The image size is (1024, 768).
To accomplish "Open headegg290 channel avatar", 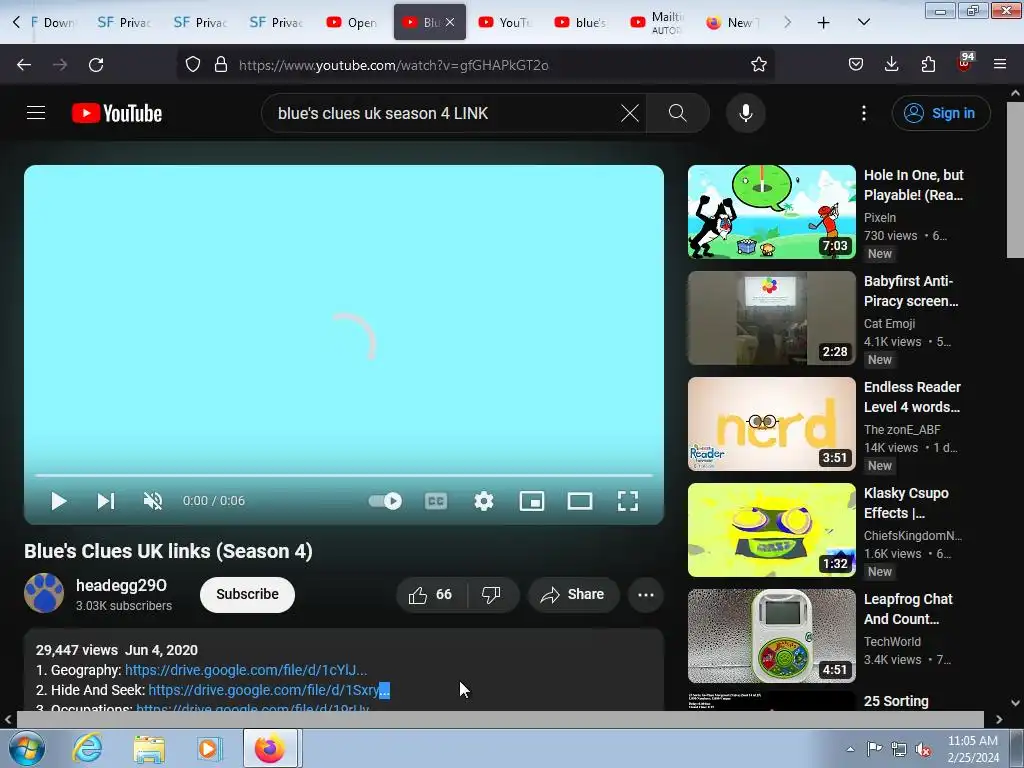I will pyautogui.click(x=44, y=593).
